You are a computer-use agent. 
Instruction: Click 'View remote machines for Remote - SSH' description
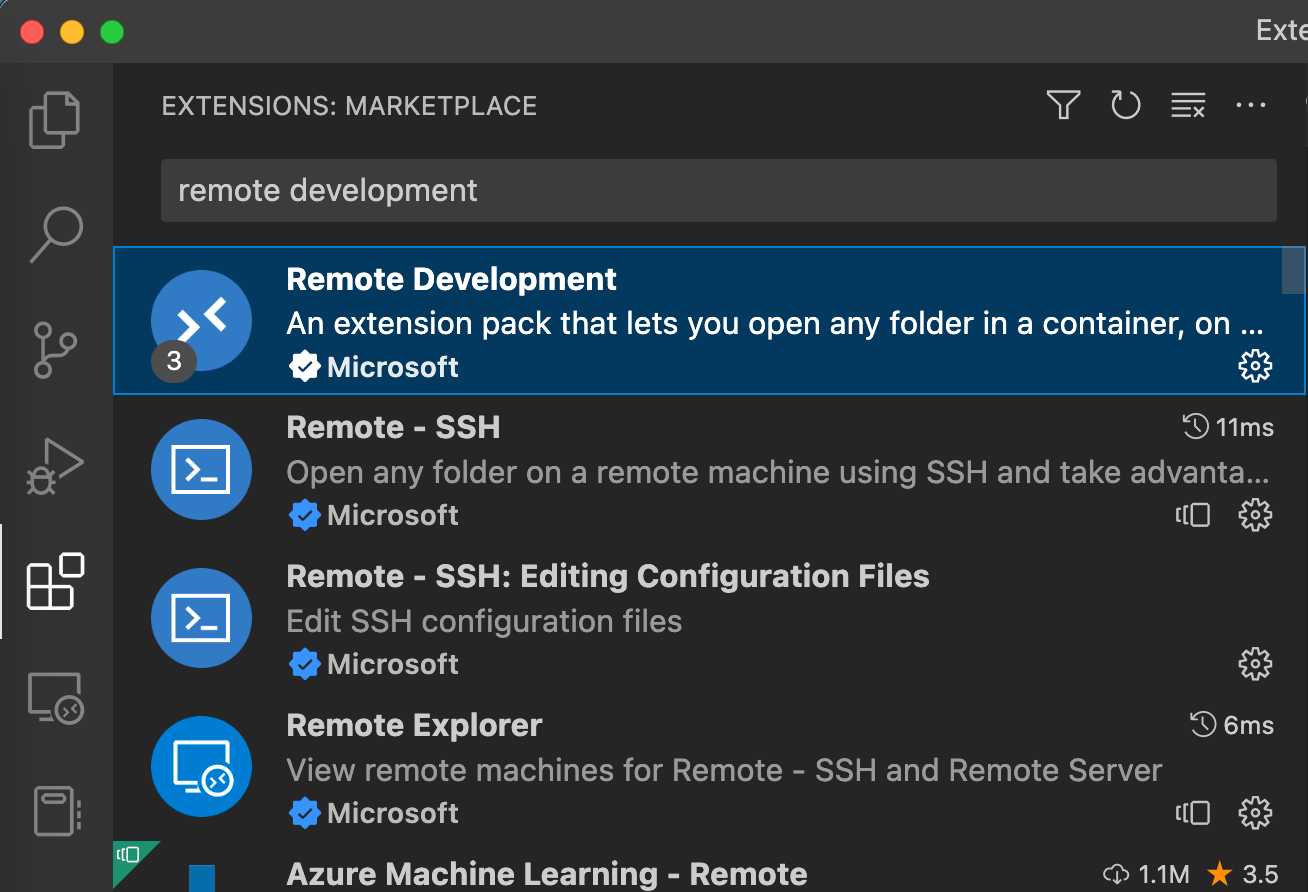pos(724,770)
